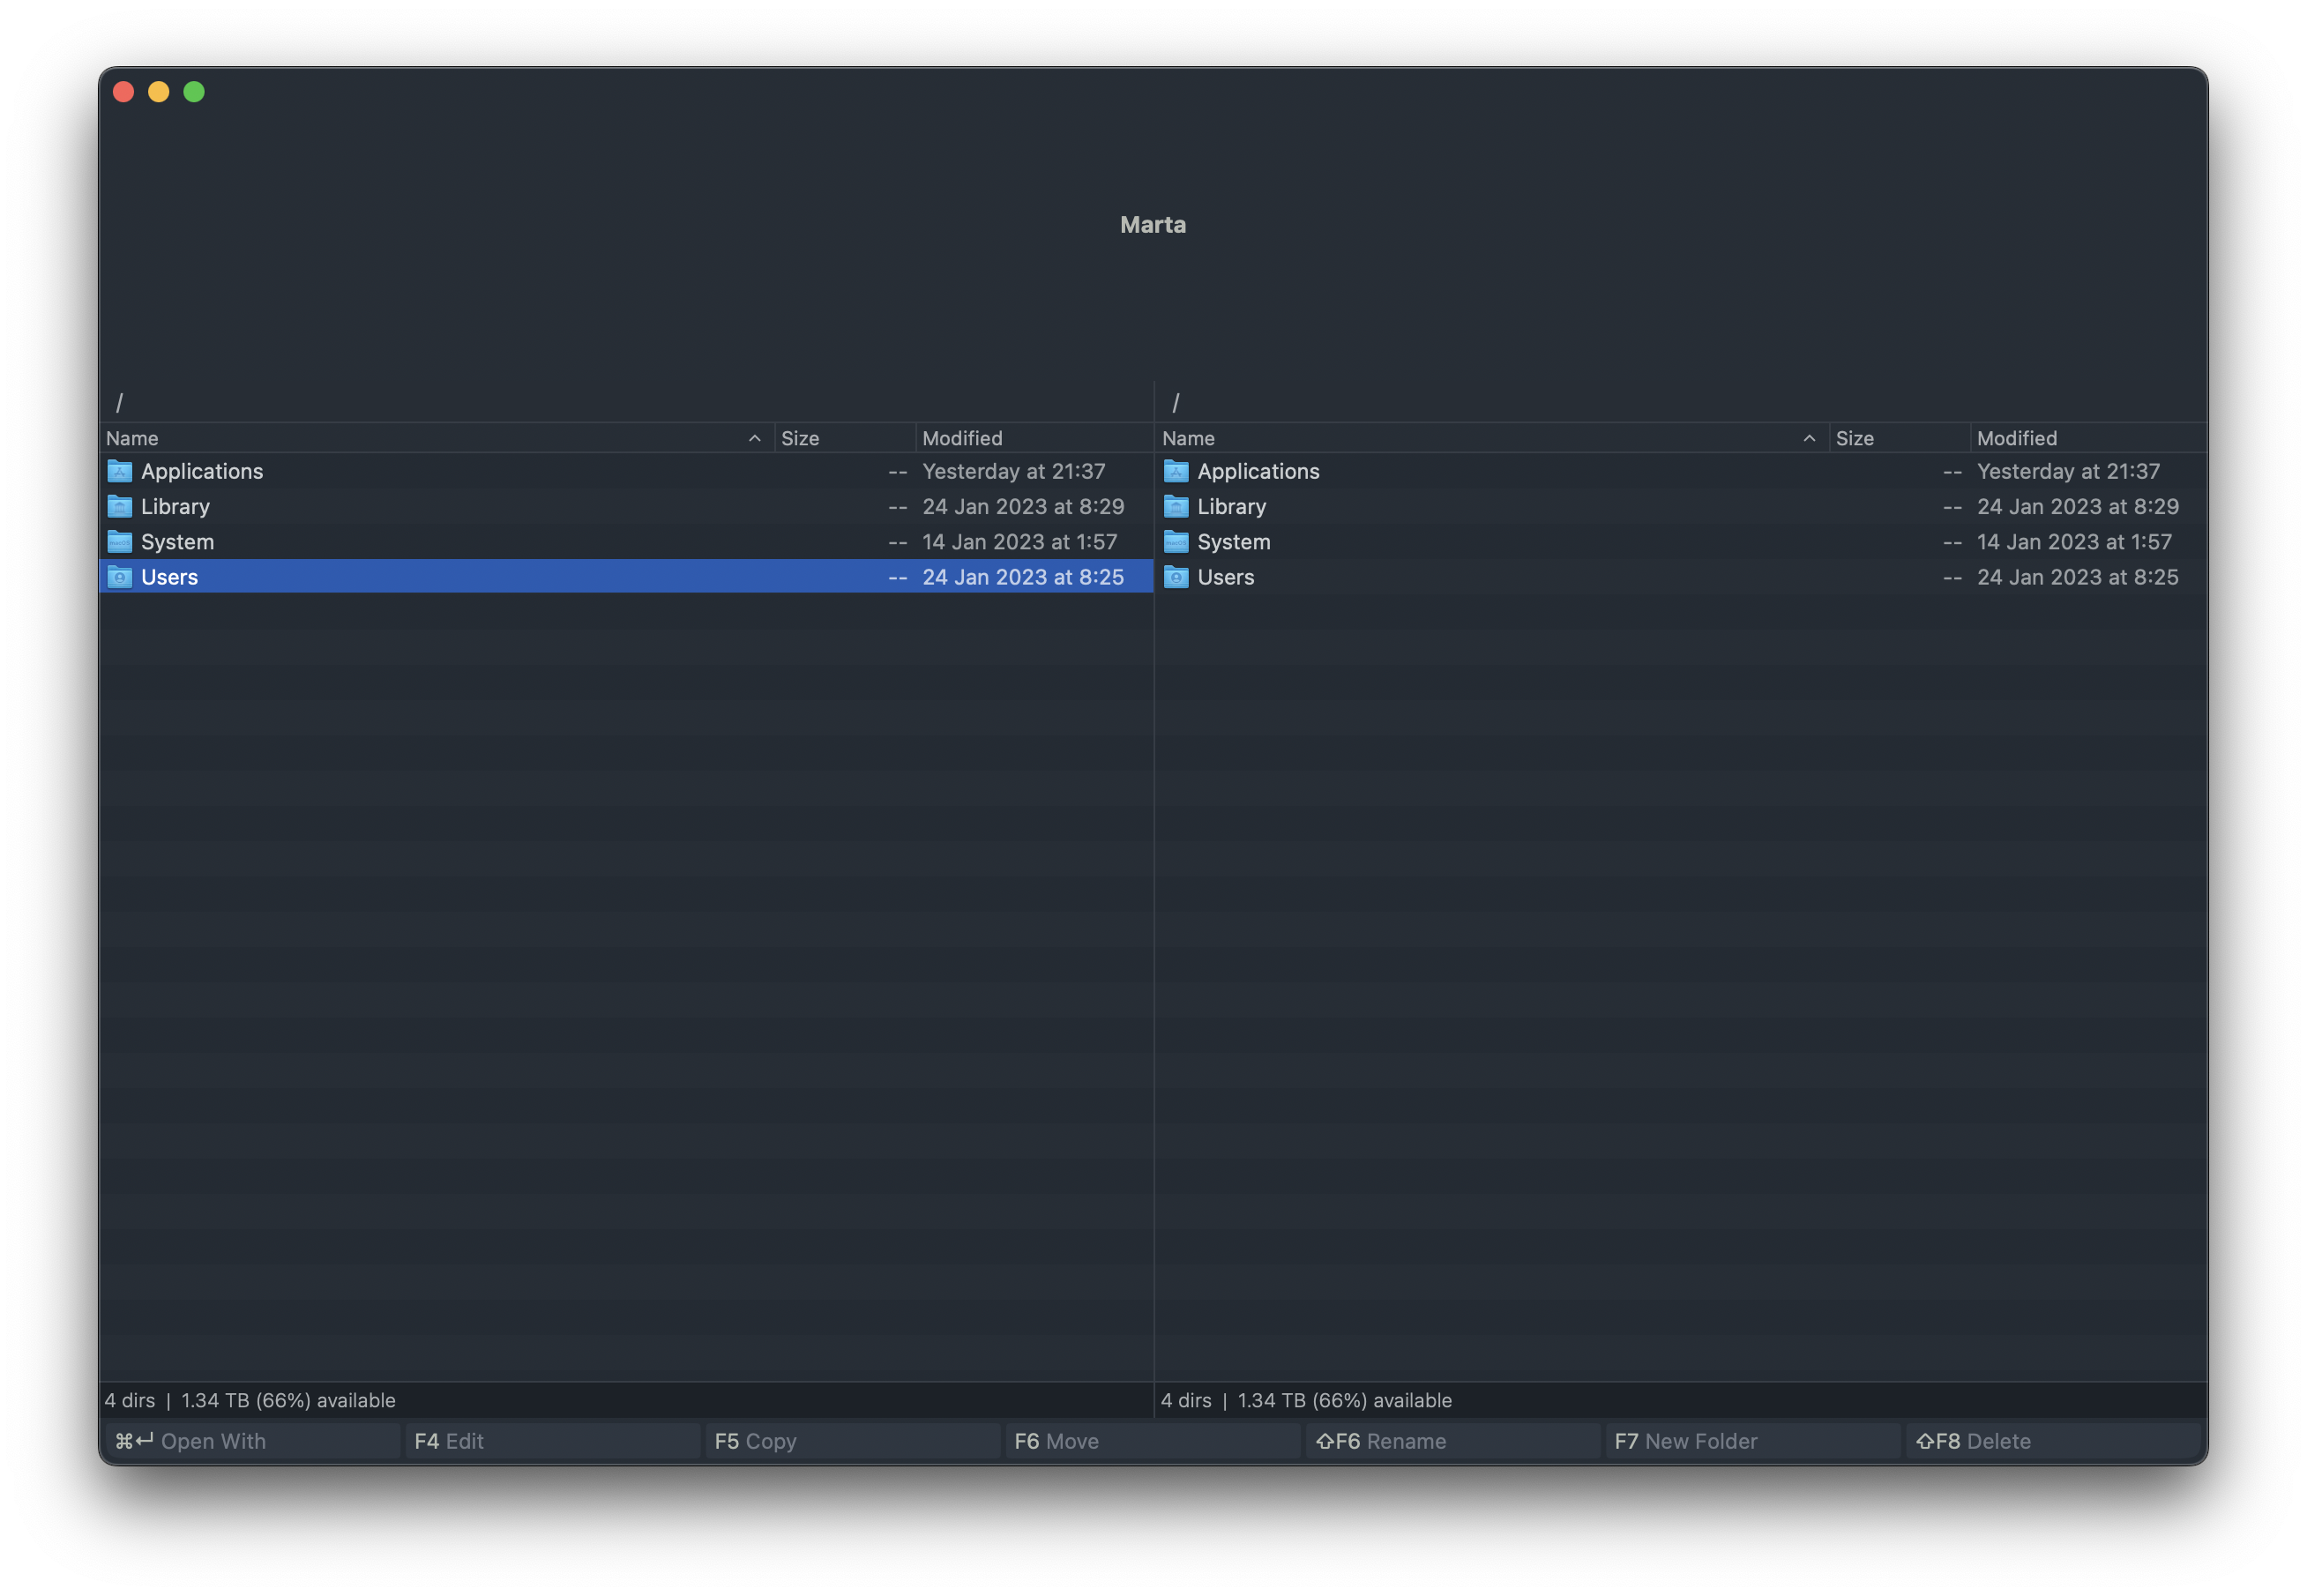This screenshot has width=2307, height=1596.
Task: Open the System folder in the left pane
Action: click(x=178, y=541)
